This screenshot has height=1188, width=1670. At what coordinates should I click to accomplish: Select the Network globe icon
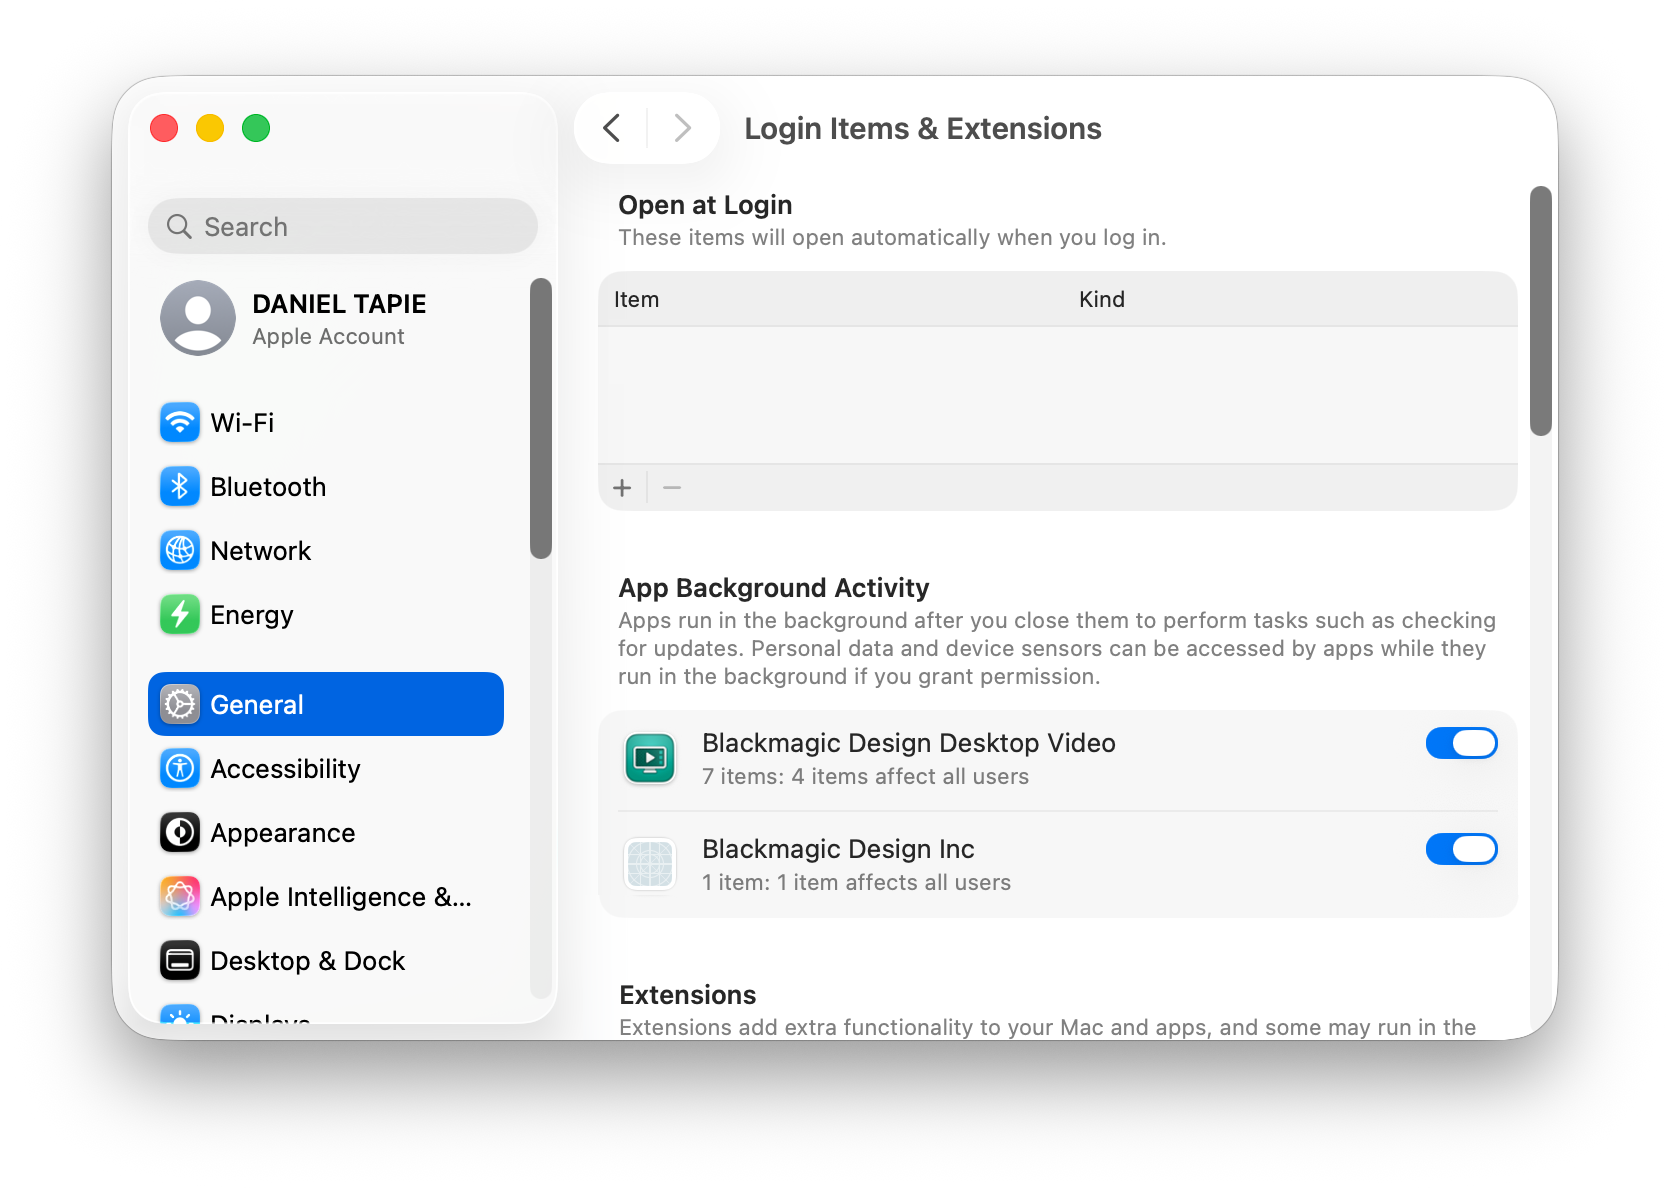pyautogui.click(x=180, y=551)
